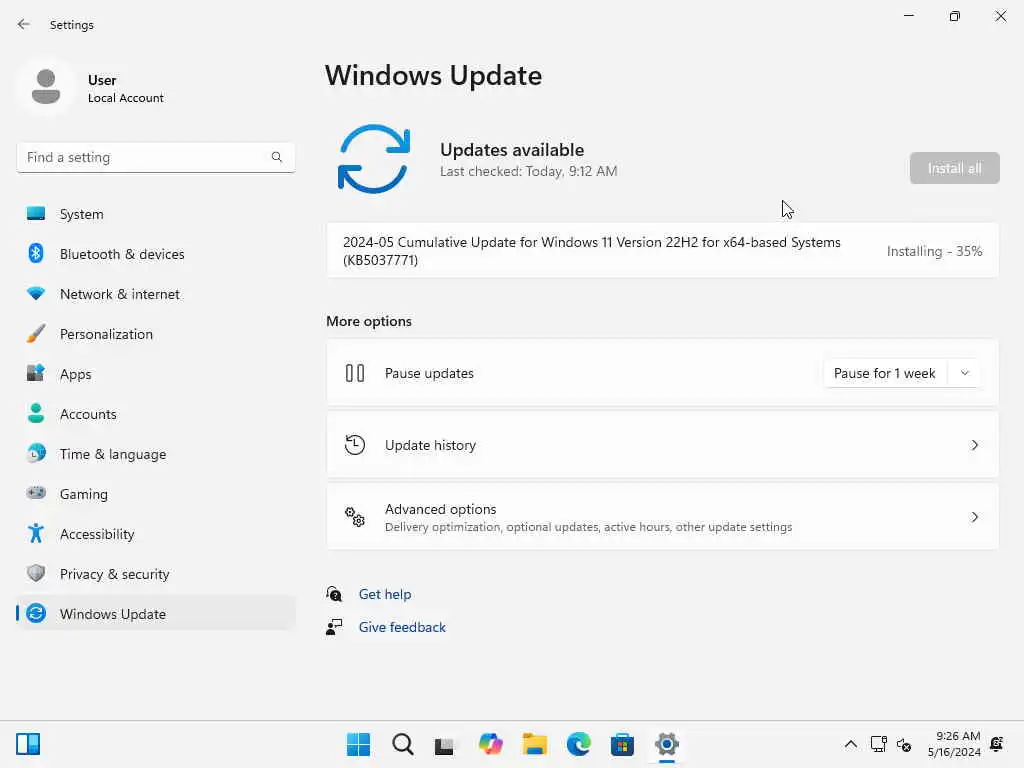Click the large blue update refresh arrows icon
Screen dimensions: 1024x768
(x=374, y=159)
